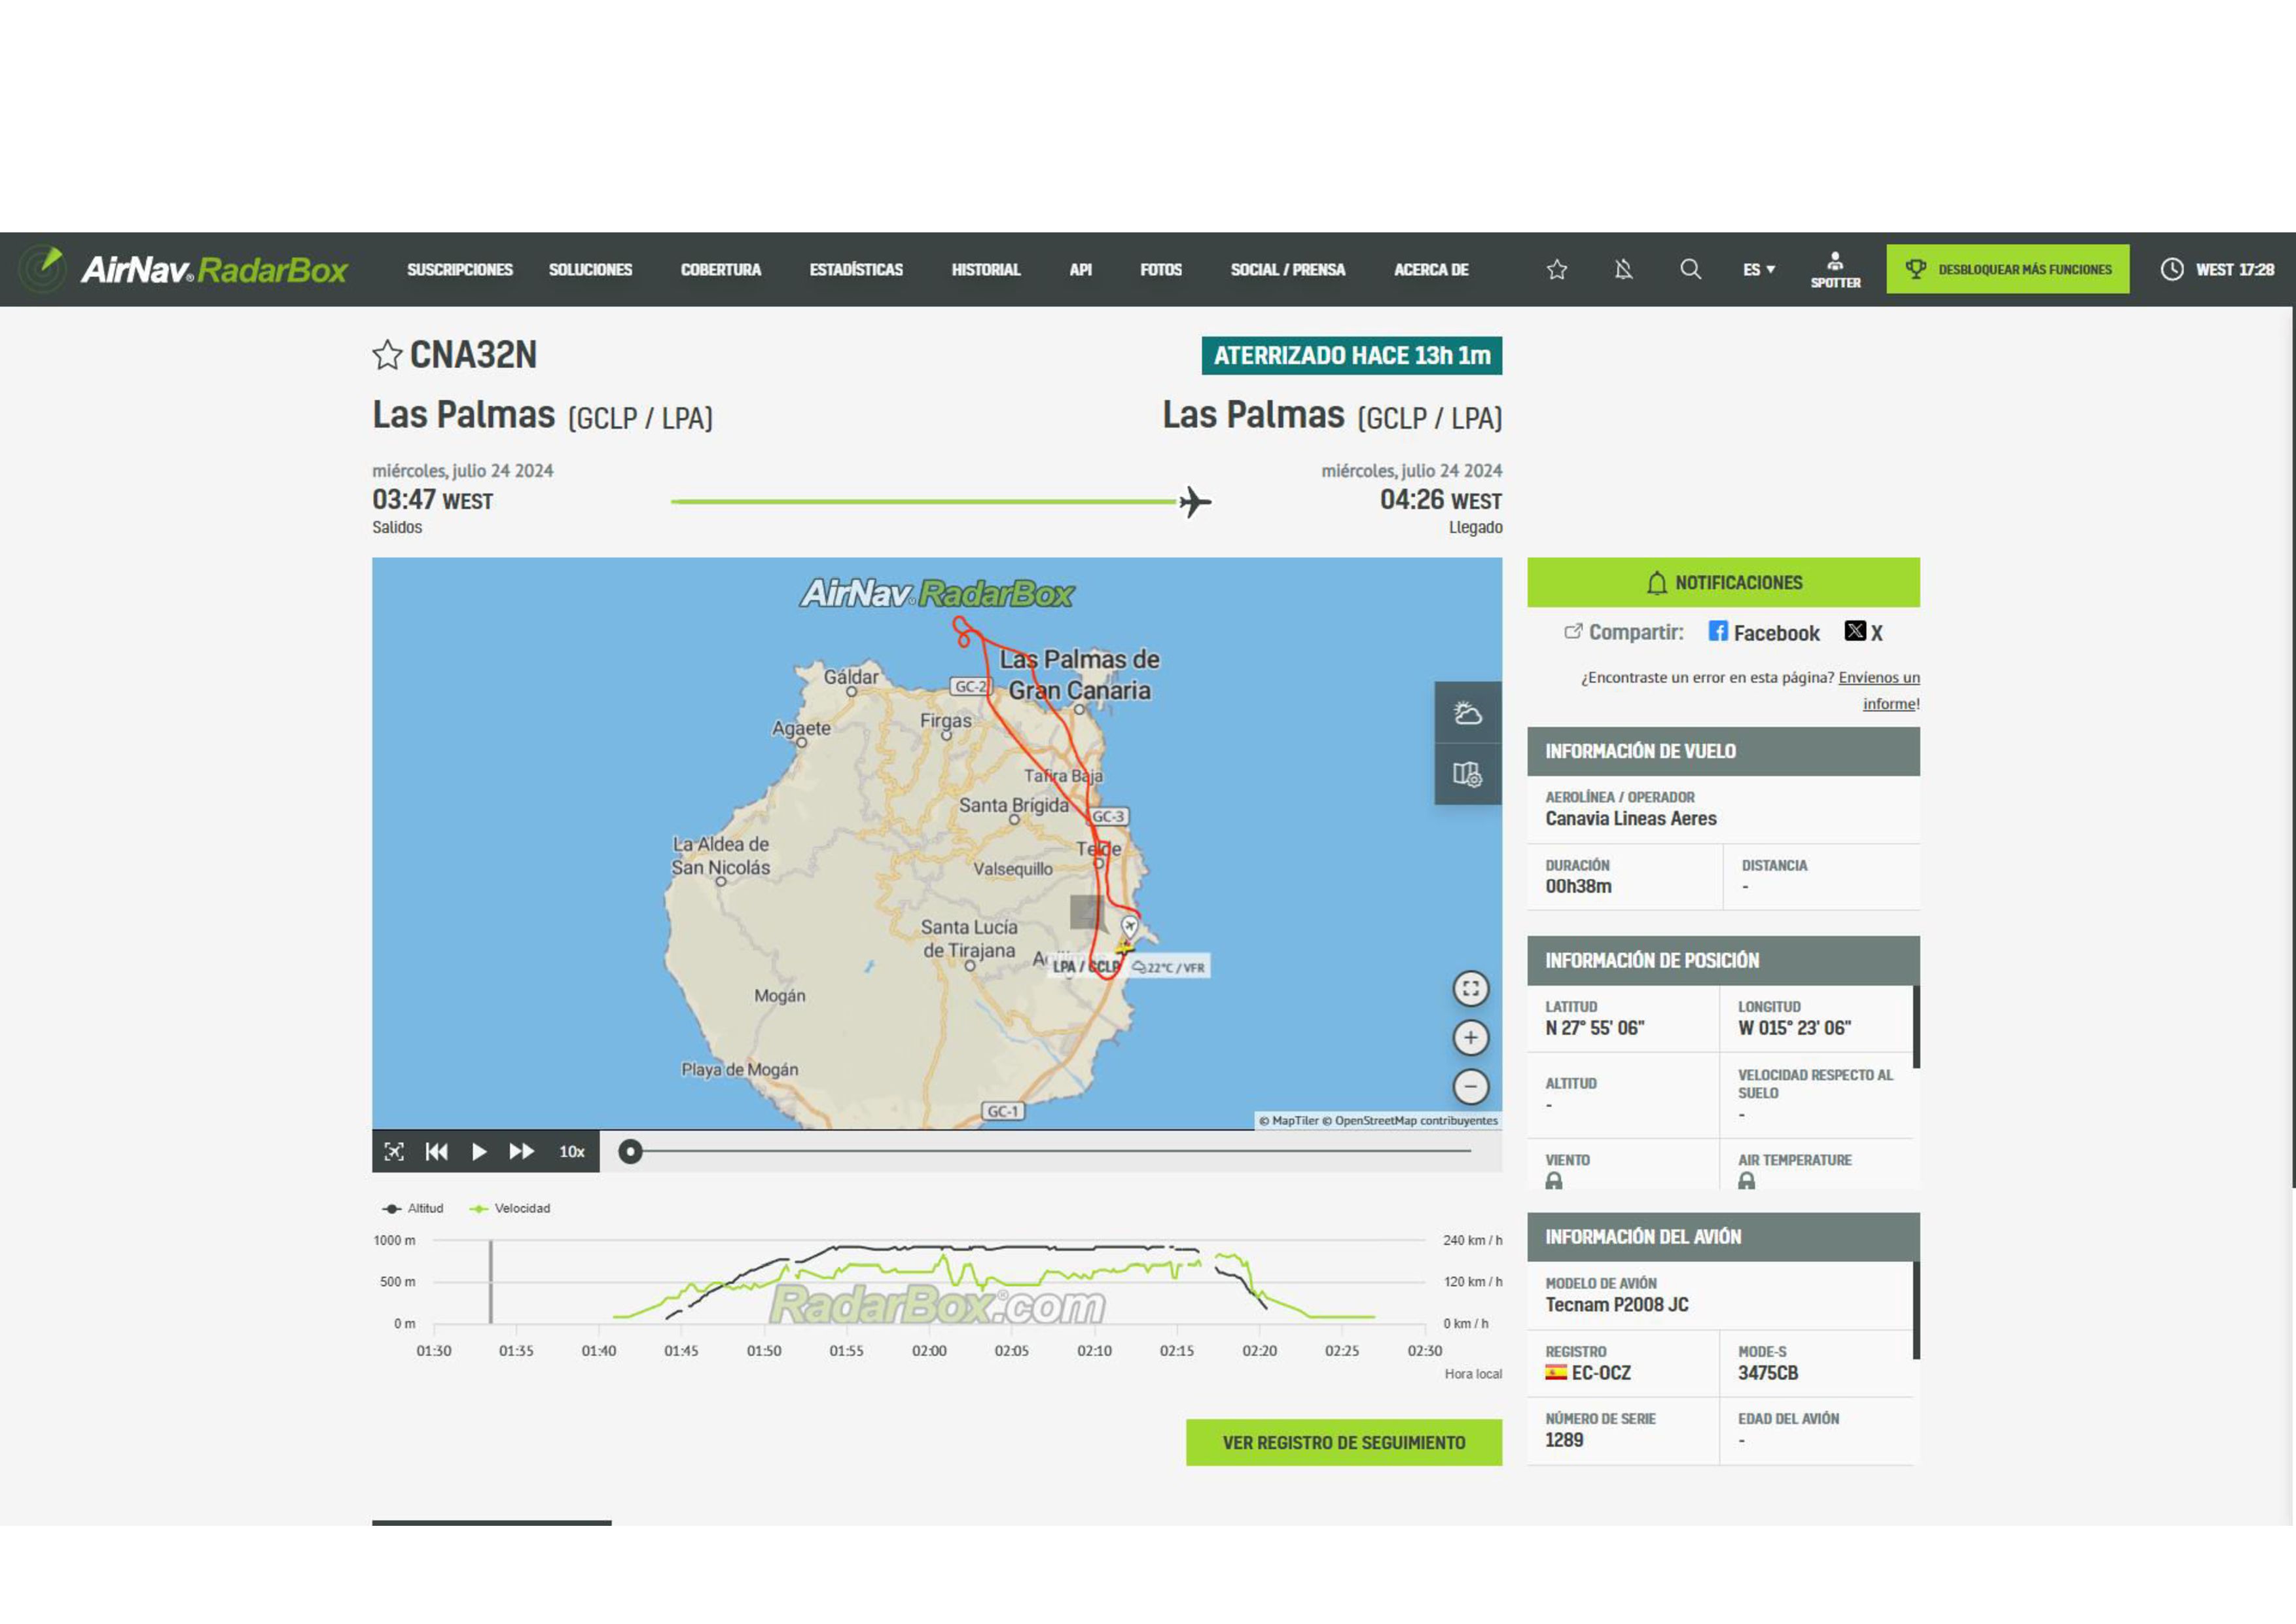Click Ver Registro de Seguimiento button
The height and width of the screenshot is (1624, 2296).
point(1343,1443)
